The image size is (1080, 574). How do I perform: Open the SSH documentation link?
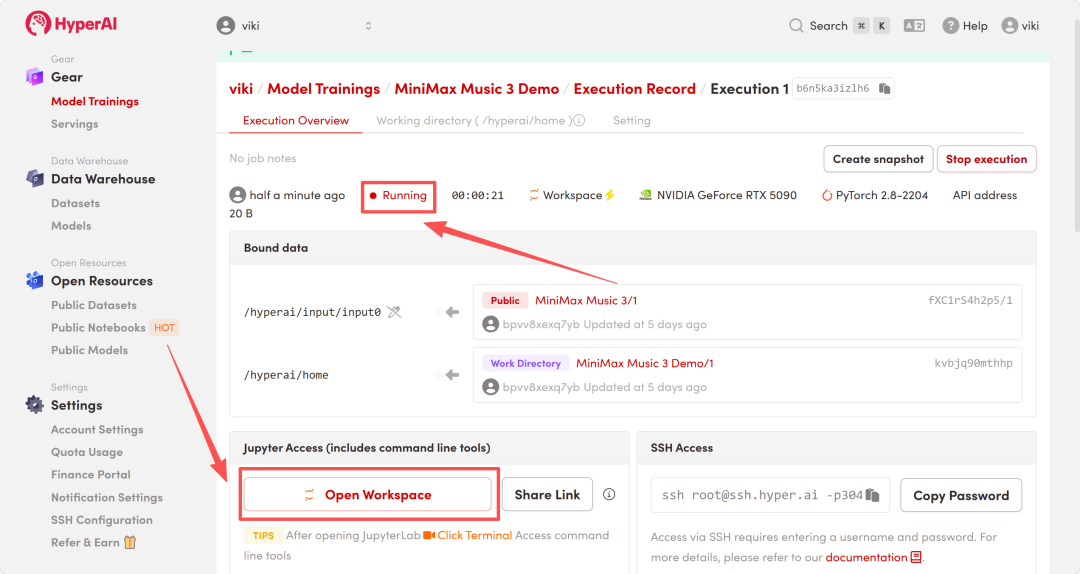[x=873, y=557]
